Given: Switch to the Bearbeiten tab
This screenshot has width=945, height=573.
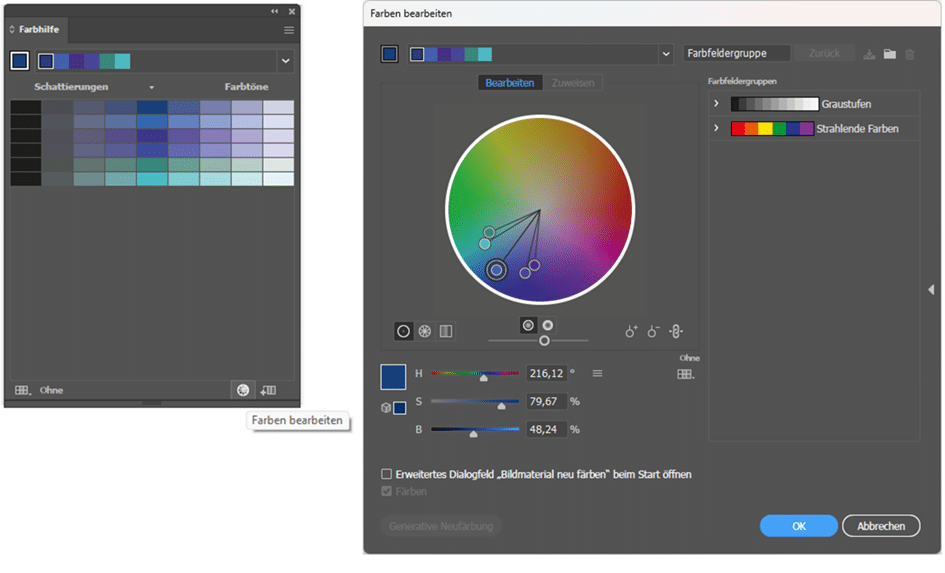Looking at the screenshot, I should click(x=509, y=83).
